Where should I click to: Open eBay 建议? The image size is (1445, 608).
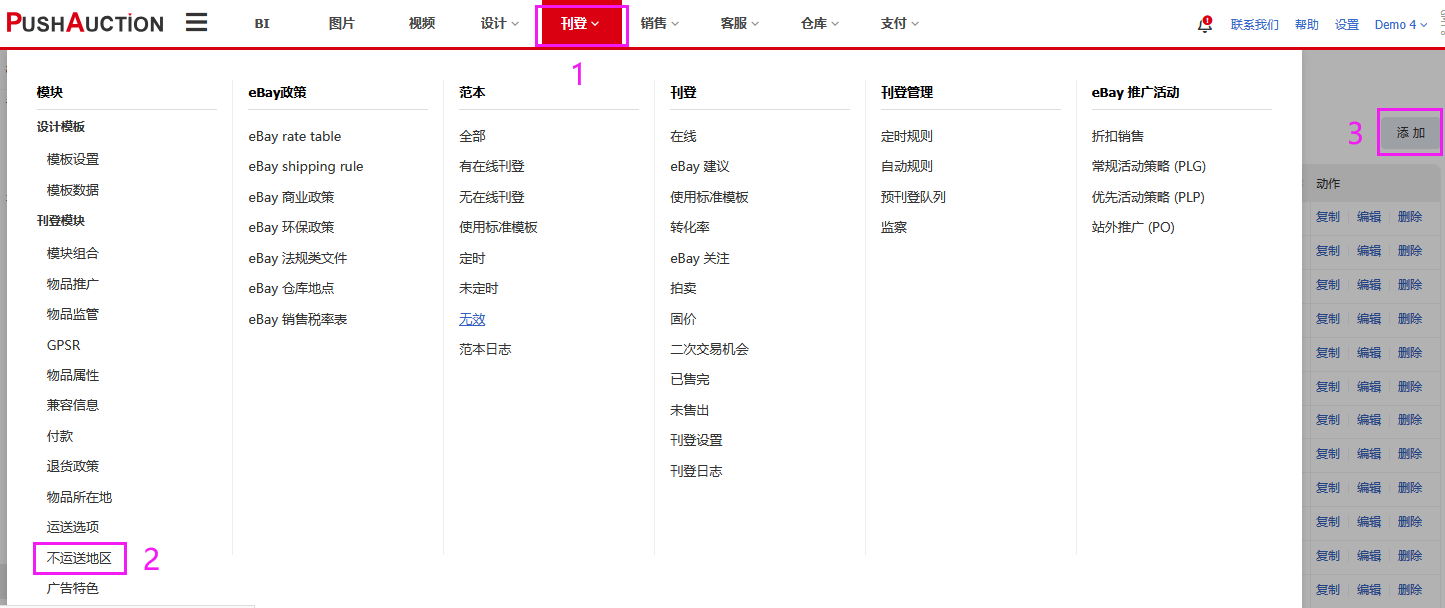point(700,166)
